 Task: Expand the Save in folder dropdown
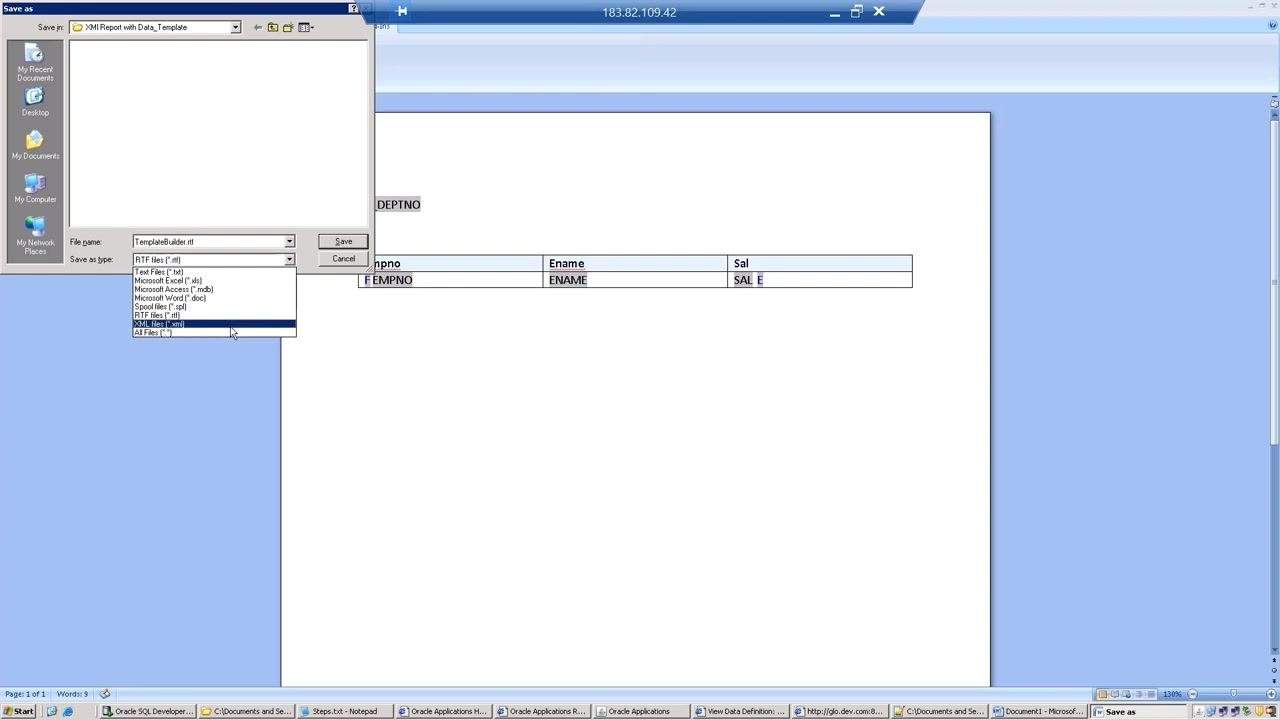[x=235, y=27]
